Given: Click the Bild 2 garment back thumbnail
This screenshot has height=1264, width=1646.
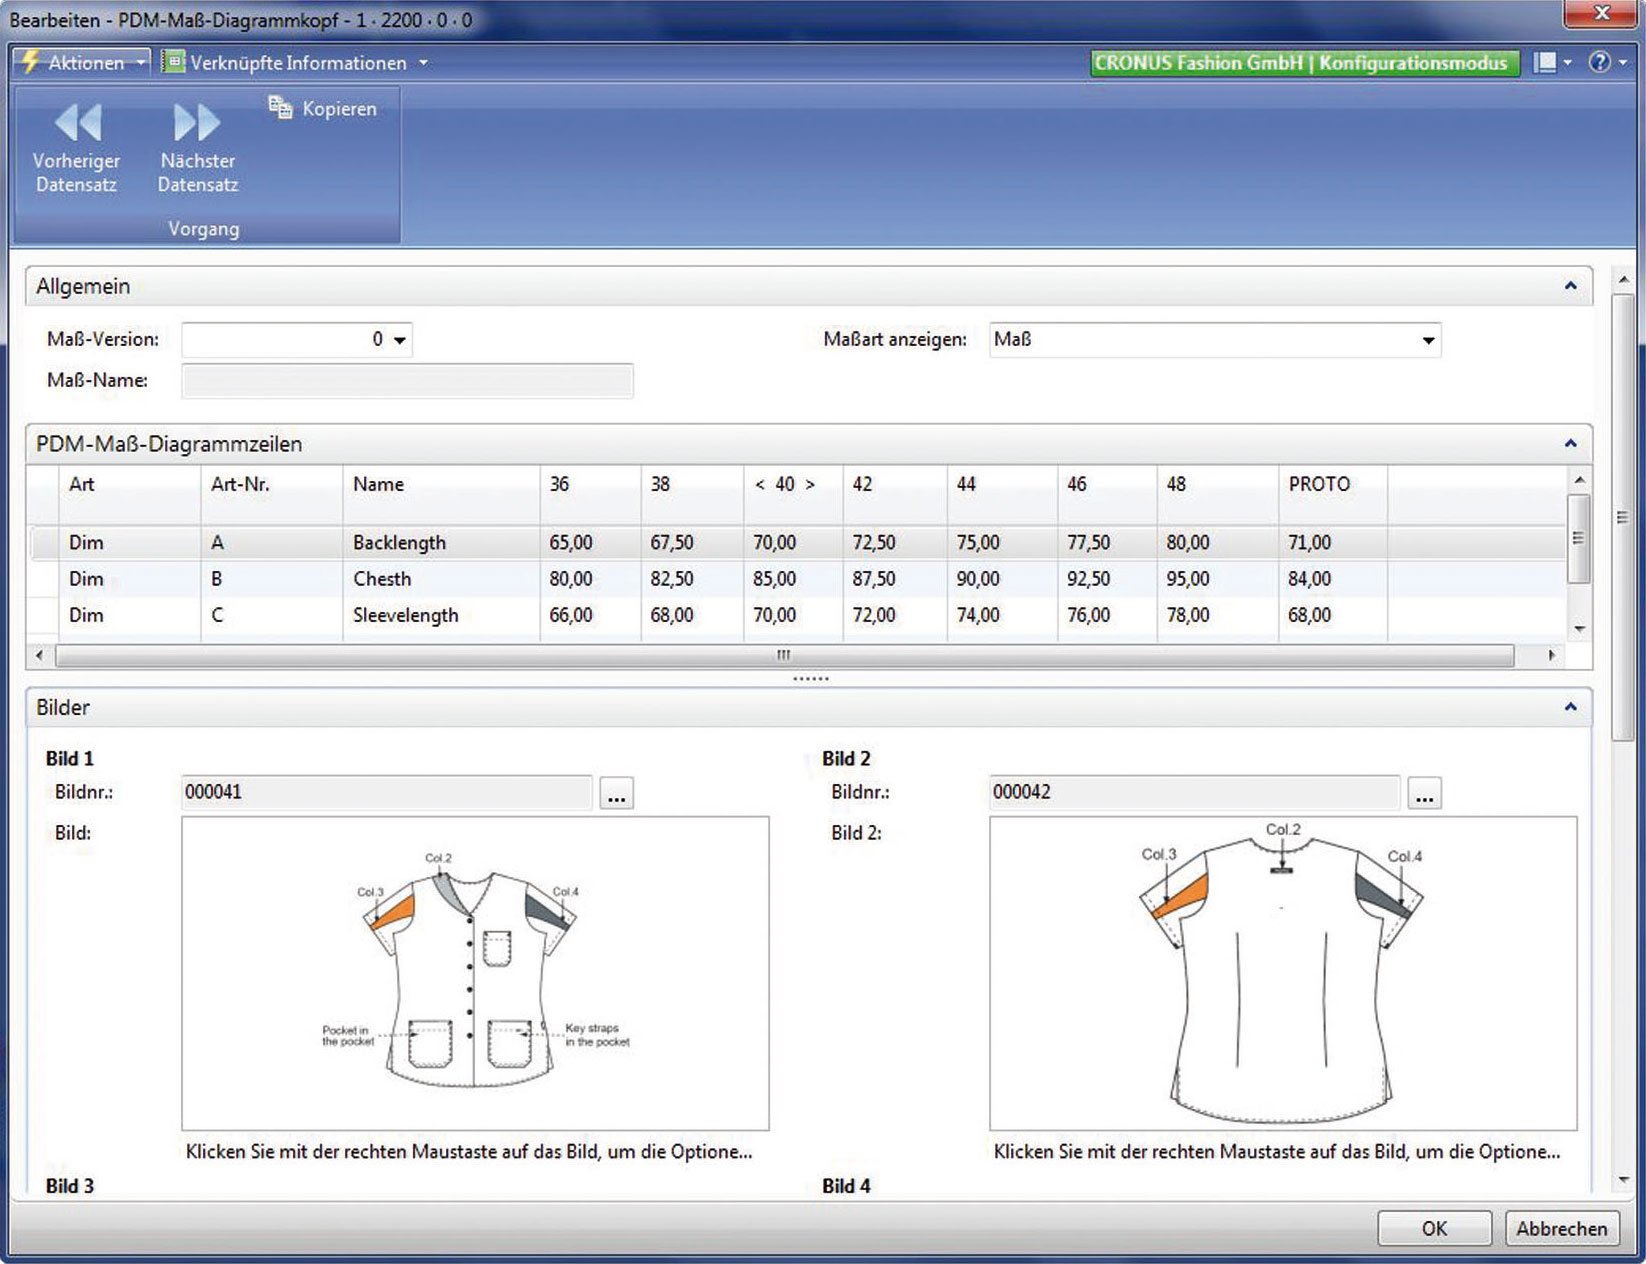Looking at the screenshot, I should 1283,973.
